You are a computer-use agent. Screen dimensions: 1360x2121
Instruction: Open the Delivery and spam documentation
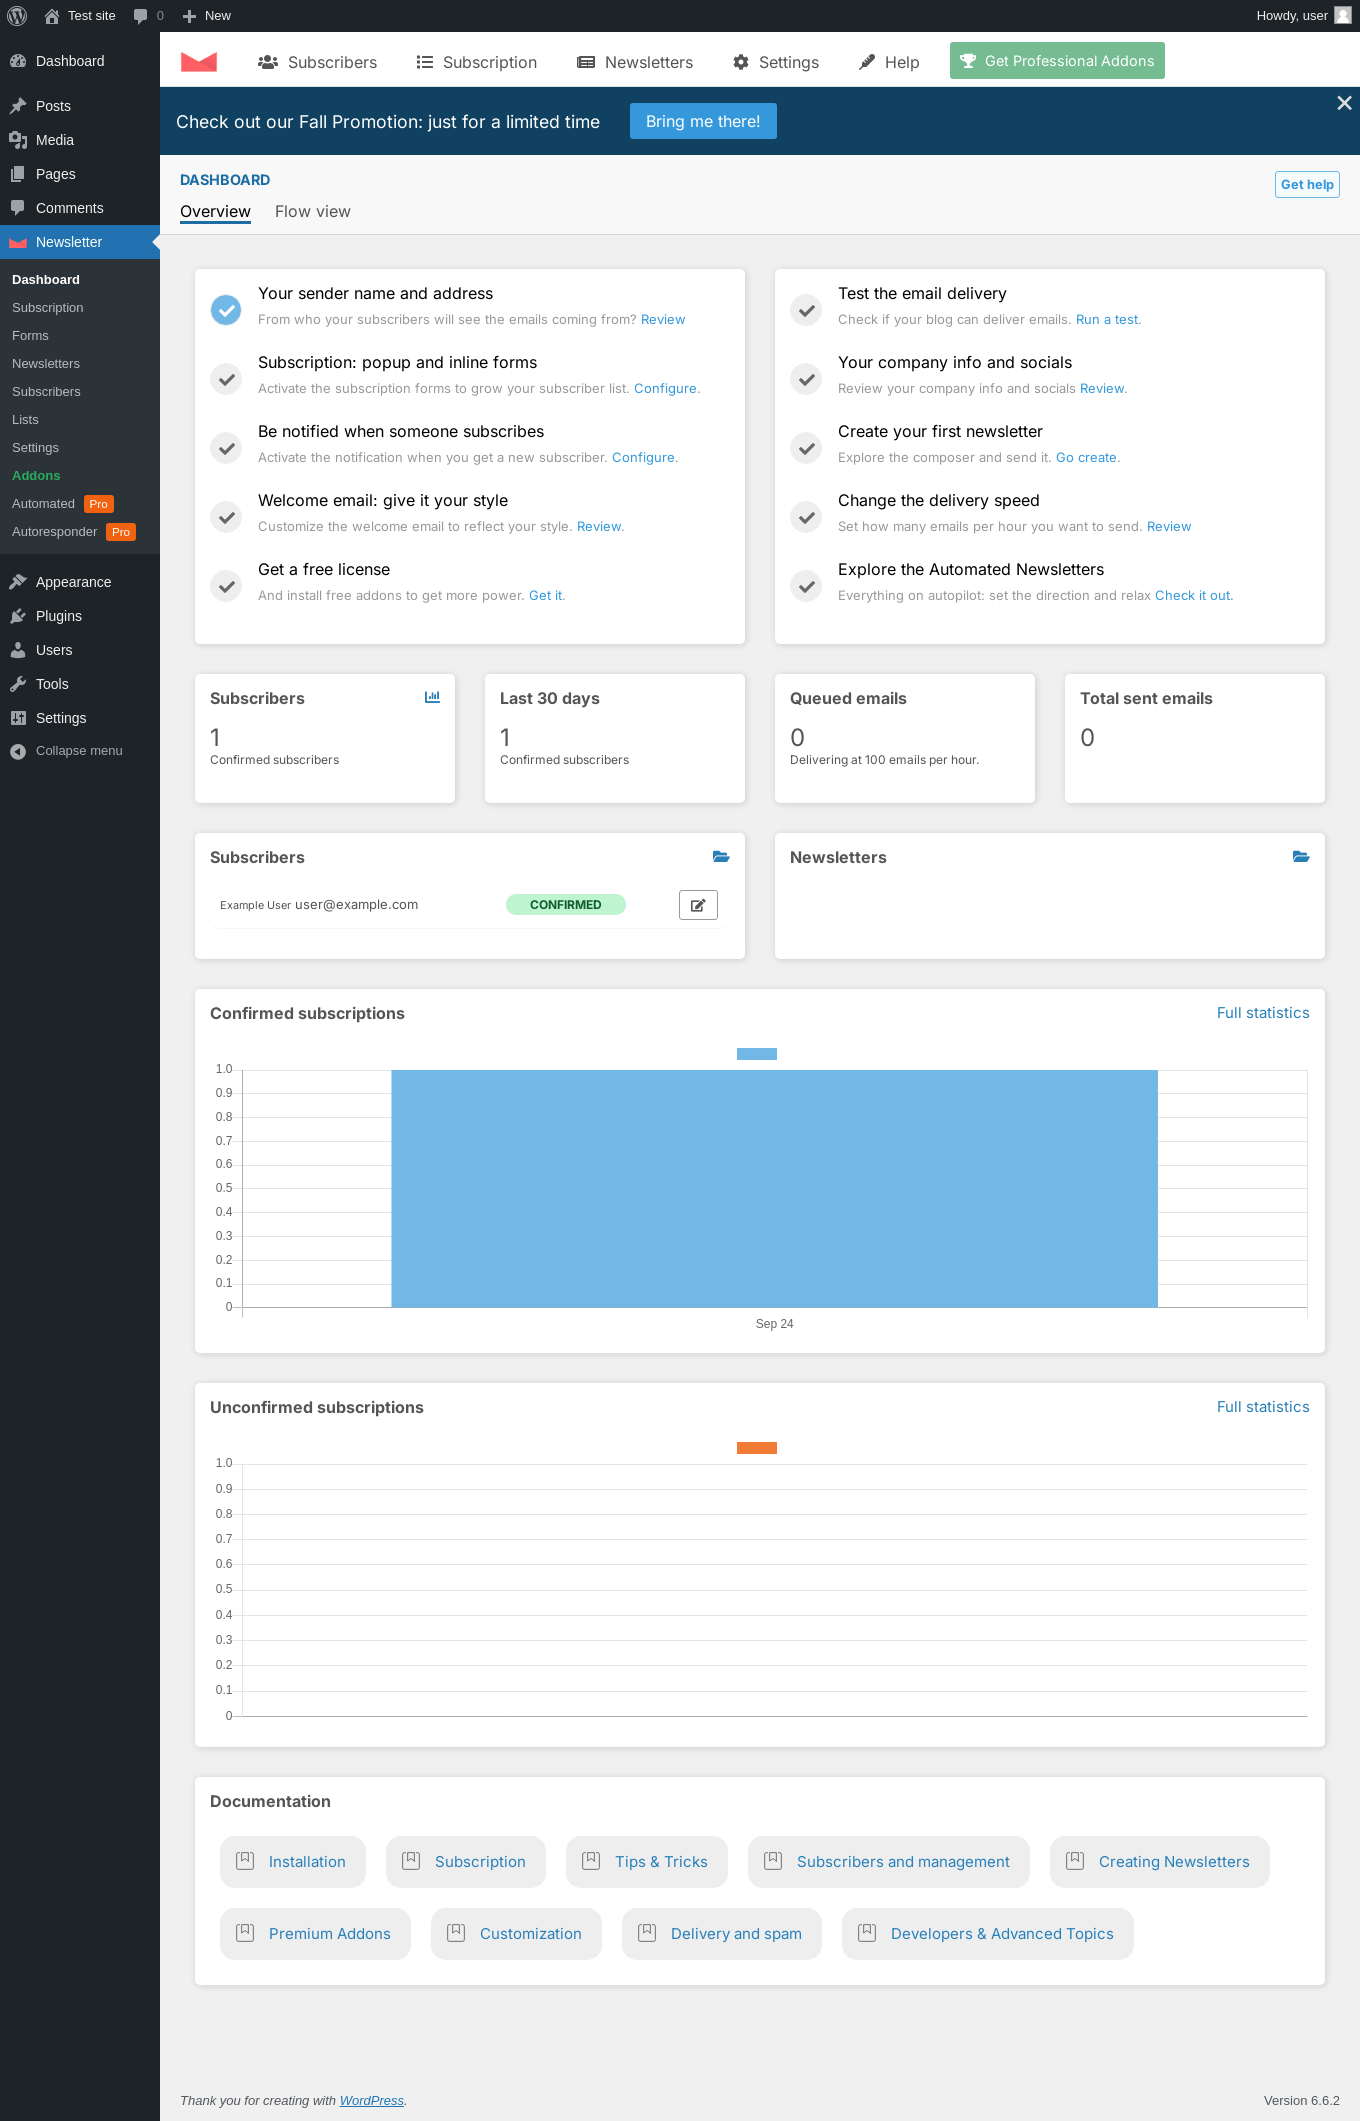722,1934
